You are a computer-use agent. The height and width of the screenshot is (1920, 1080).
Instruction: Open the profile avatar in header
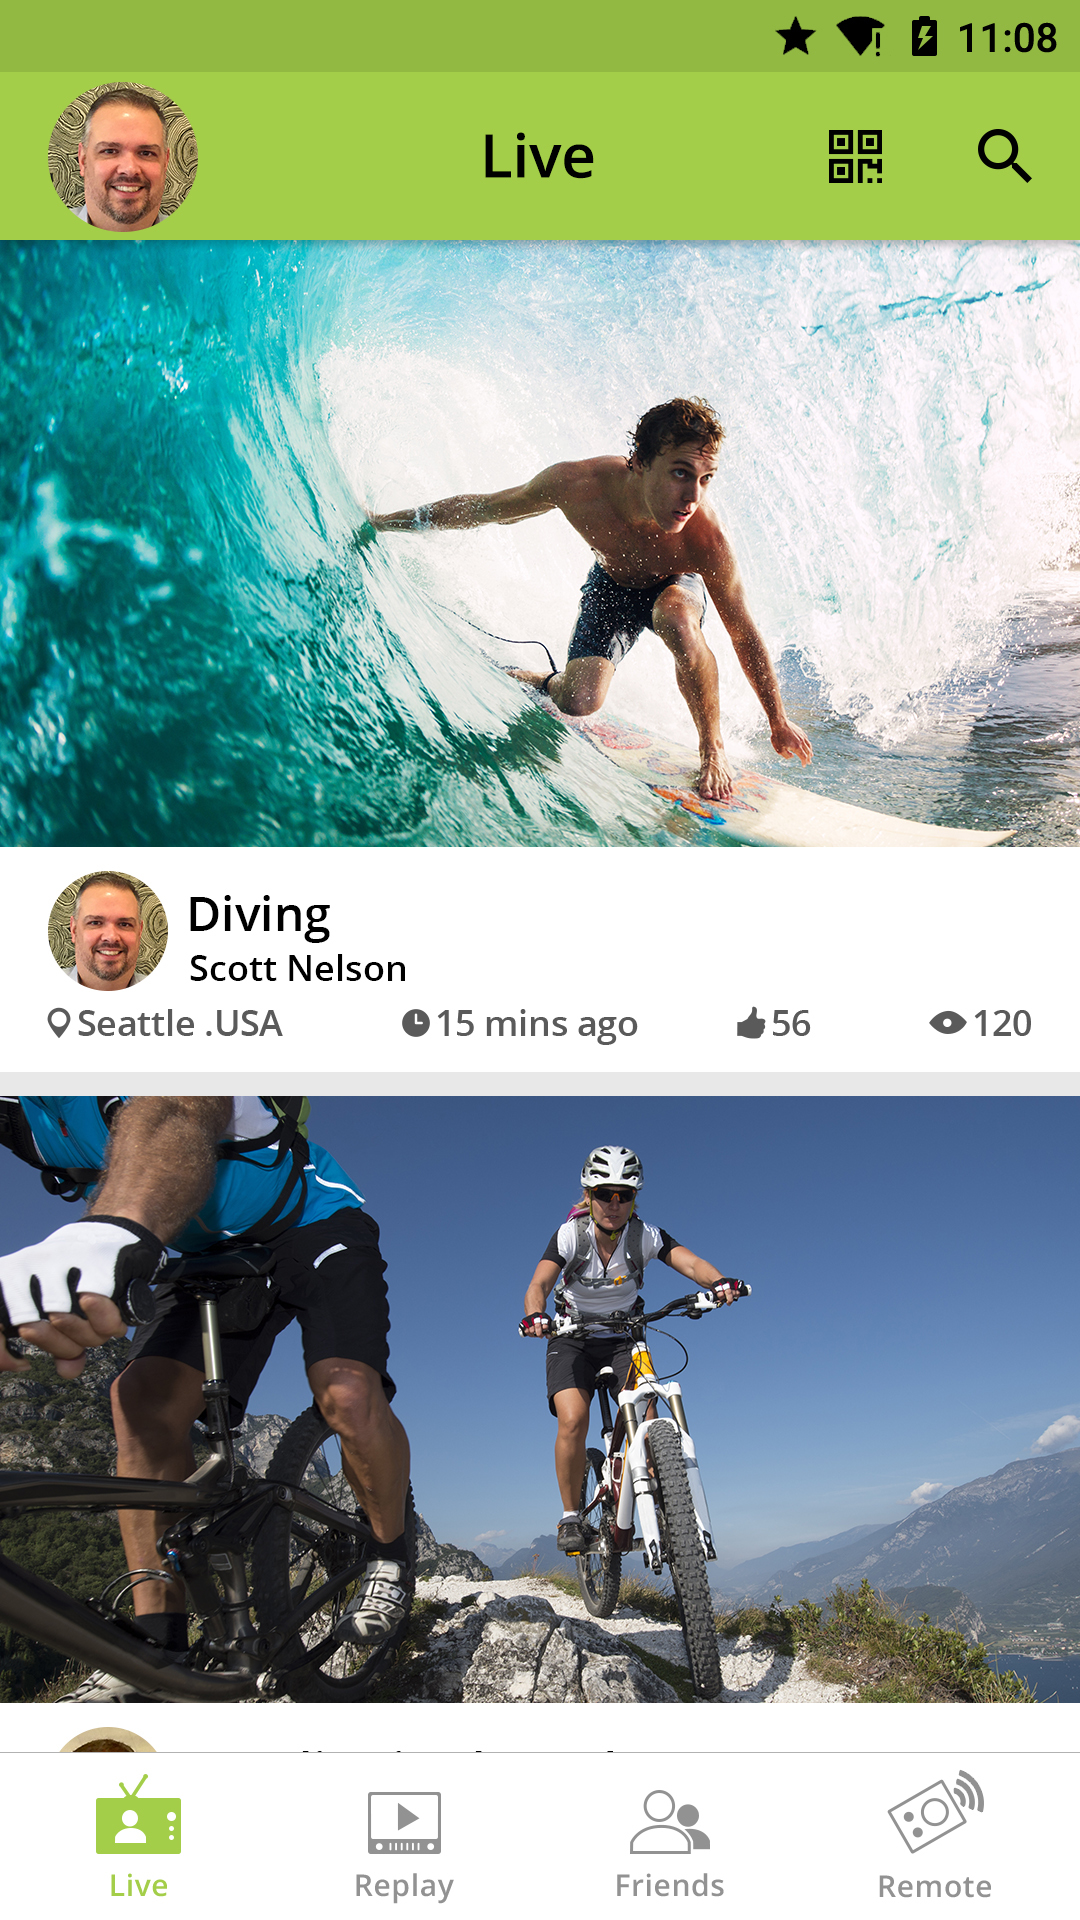pos(123,157)
